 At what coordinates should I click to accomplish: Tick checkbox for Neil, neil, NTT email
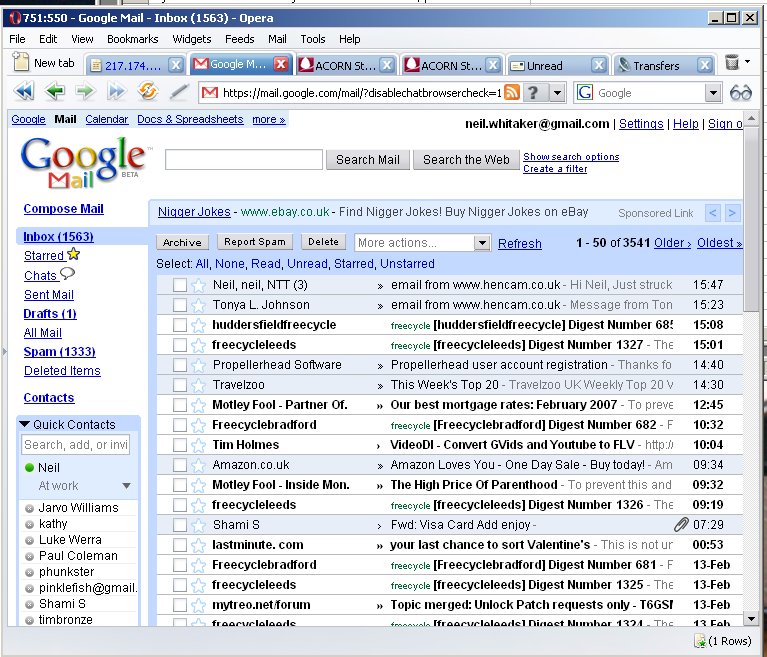coord(180,285)
